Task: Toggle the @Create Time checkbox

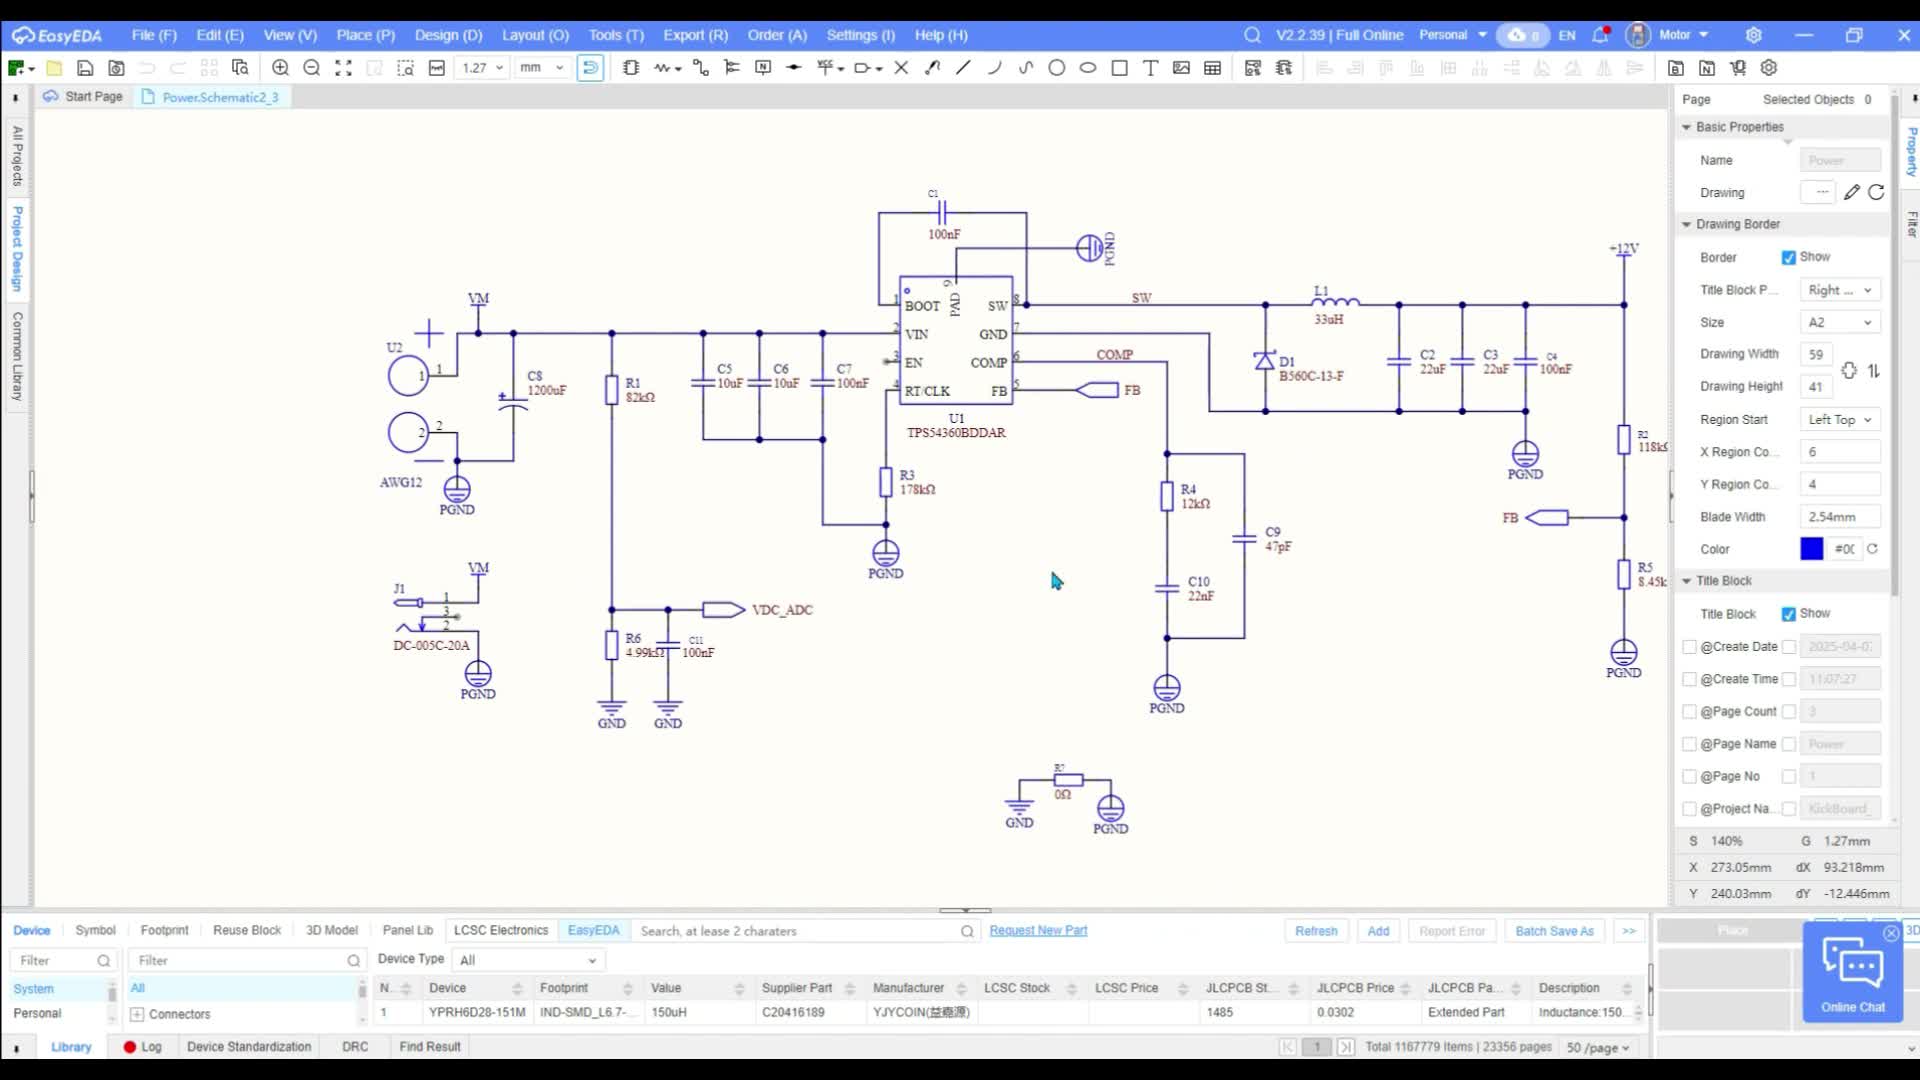Action: (x=1690, y=679)
